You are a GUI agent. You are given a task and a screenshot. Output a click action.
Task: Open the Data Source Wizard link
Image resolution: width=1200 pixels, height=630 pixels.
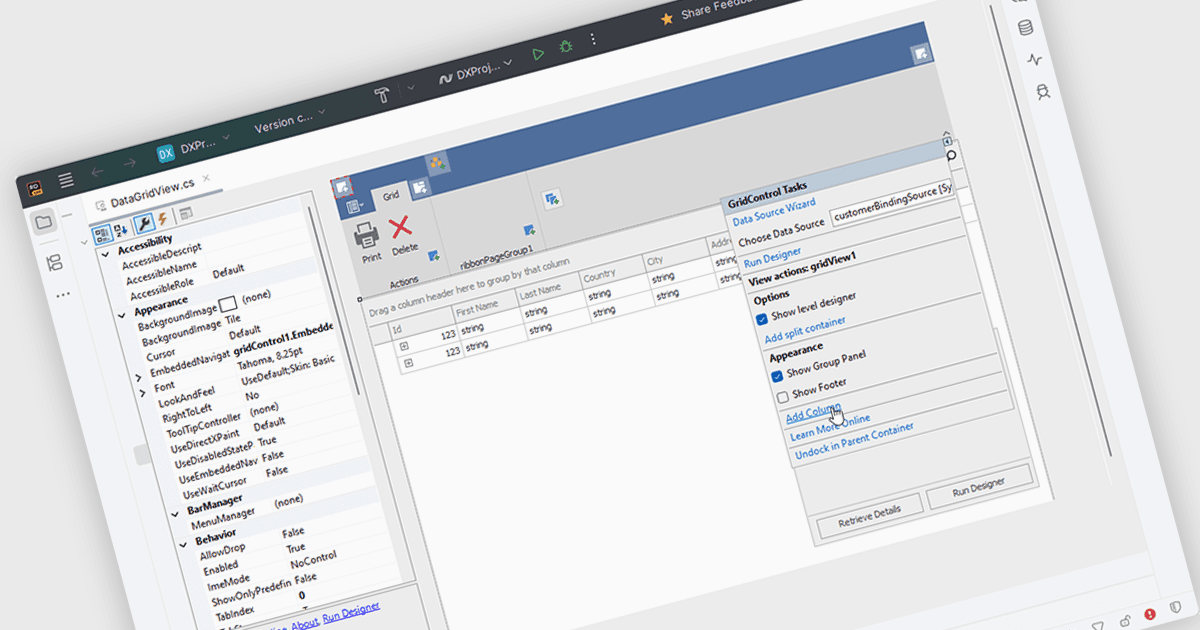(774, 211)
